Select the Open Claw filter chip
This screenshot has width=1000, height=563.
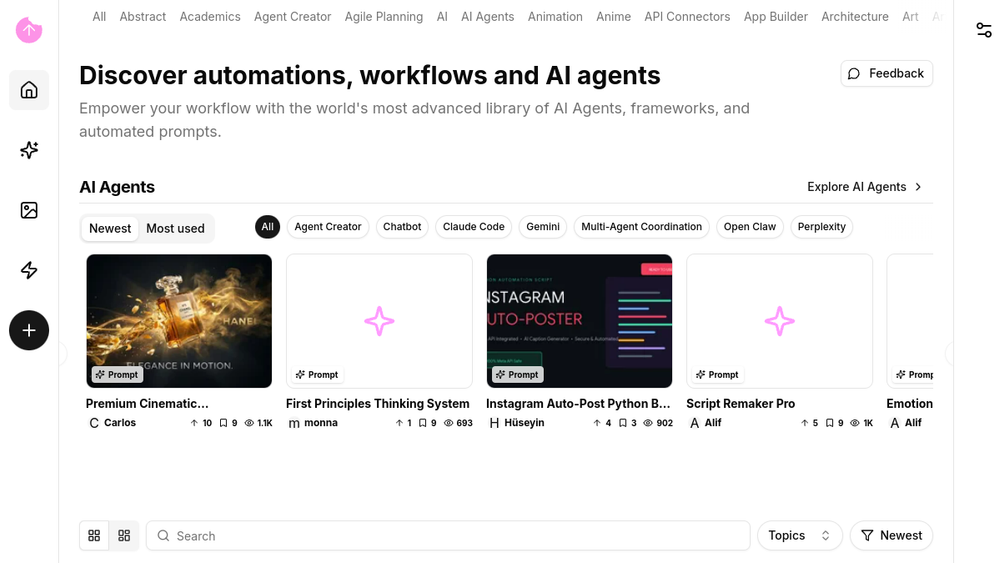pos(749,226)
